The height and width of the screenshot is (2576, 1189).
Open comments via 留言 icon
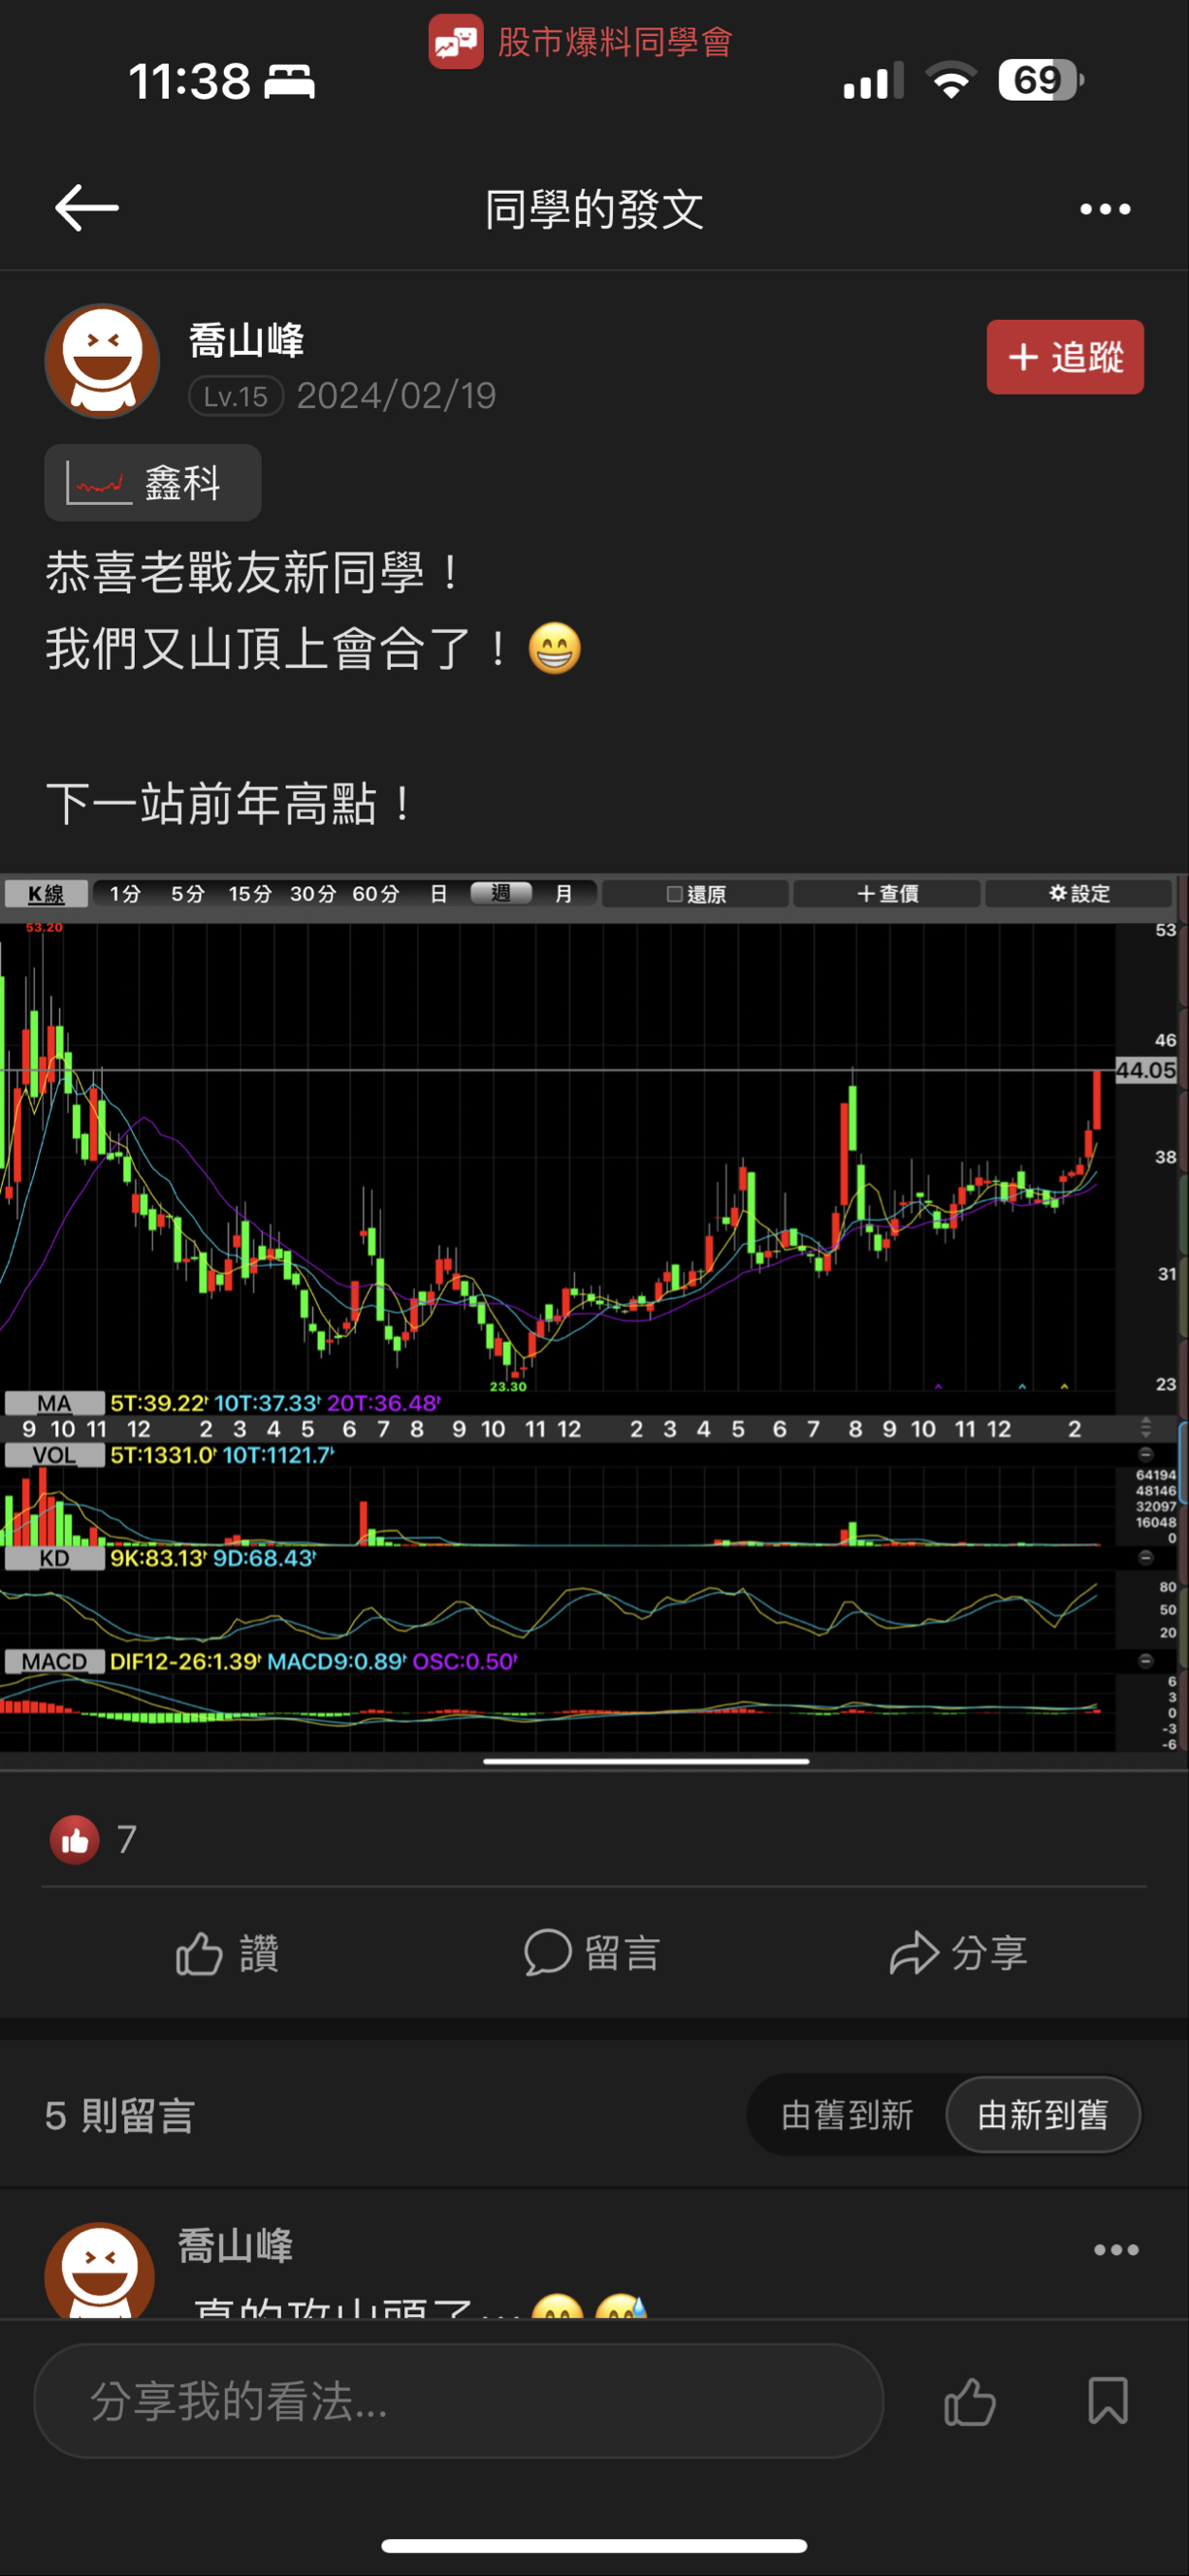[x=592, y=1953]
